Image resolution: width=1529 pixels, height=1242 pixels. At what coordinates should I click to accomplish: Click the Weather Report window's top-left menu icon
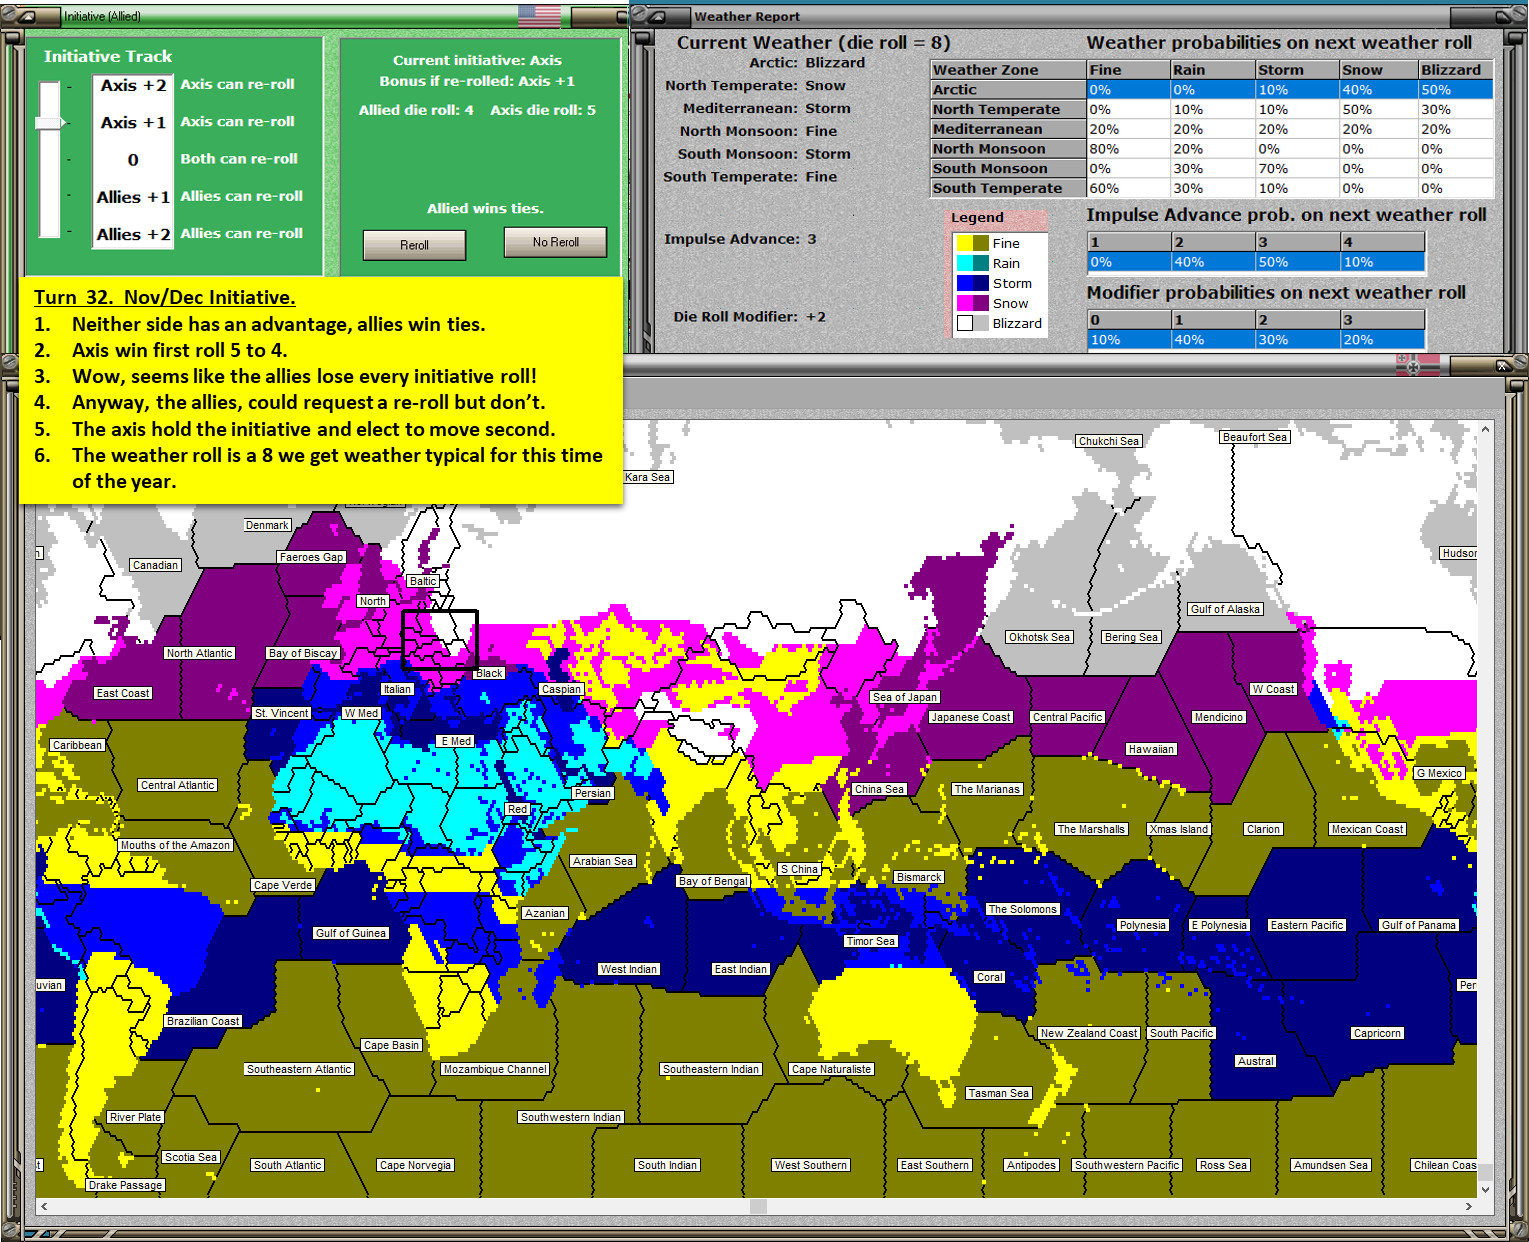pos(661,16)
